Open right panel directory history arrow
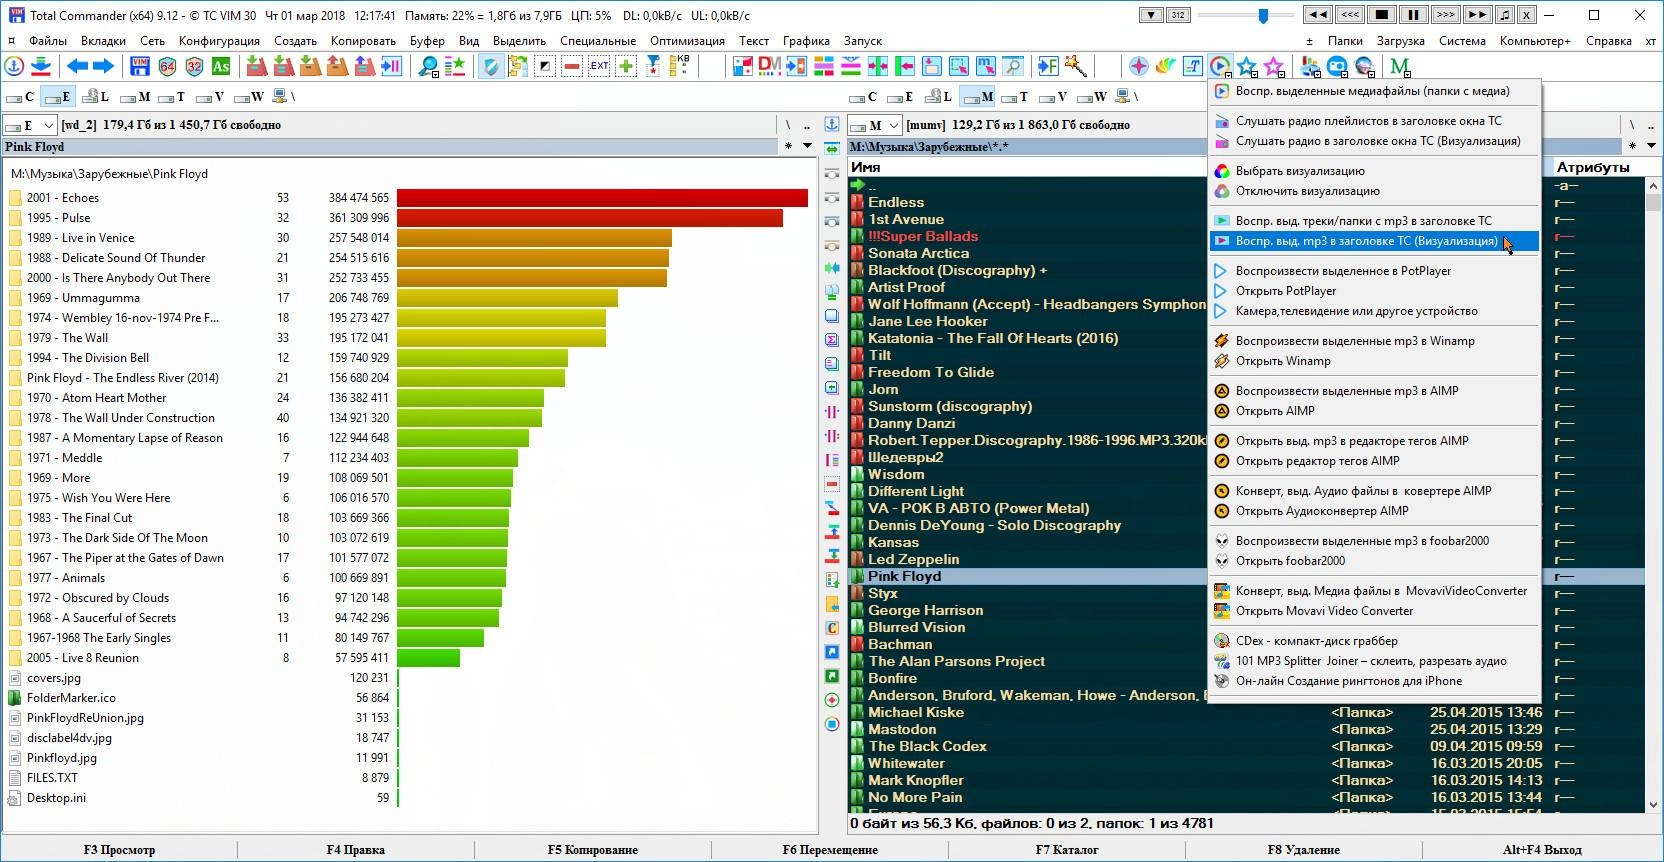The width and height of the screenshot is (1664, 862). 1651,146
